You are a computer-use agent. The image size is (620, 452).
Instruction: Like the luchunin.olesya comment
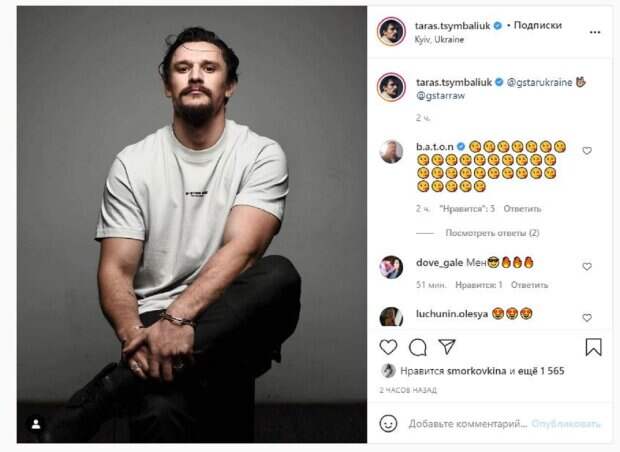587,317
